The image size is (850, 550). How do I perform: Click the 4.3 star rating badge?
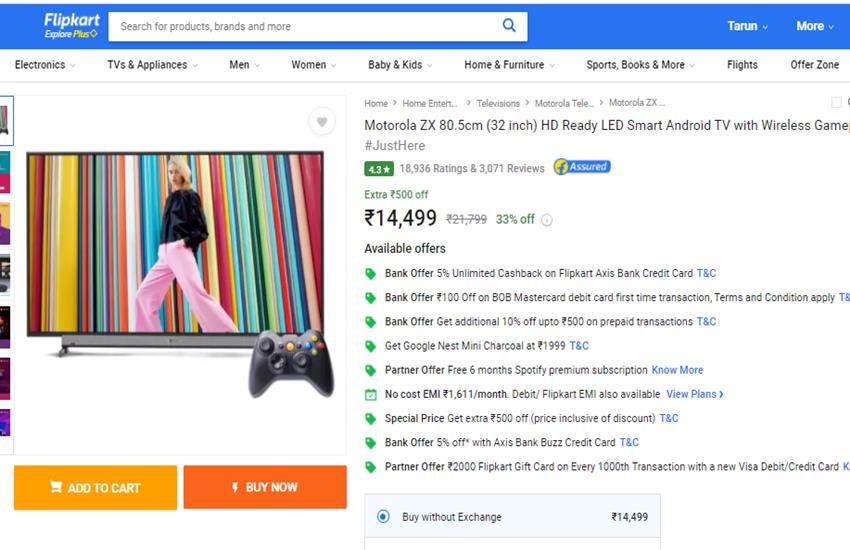tap(378, 168)
